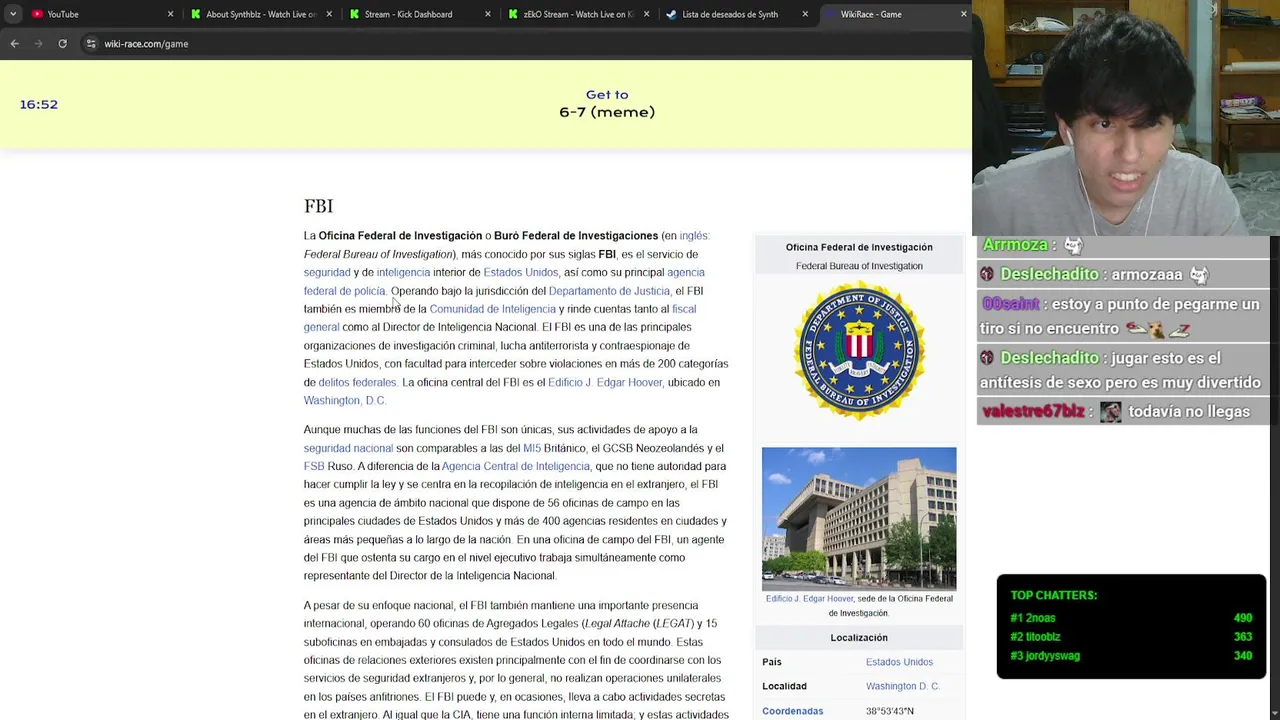The width and height of the screenshot is (1280, 720).
Task: Click the 'Localización' infobox header
Action: (x=859, y=637)
